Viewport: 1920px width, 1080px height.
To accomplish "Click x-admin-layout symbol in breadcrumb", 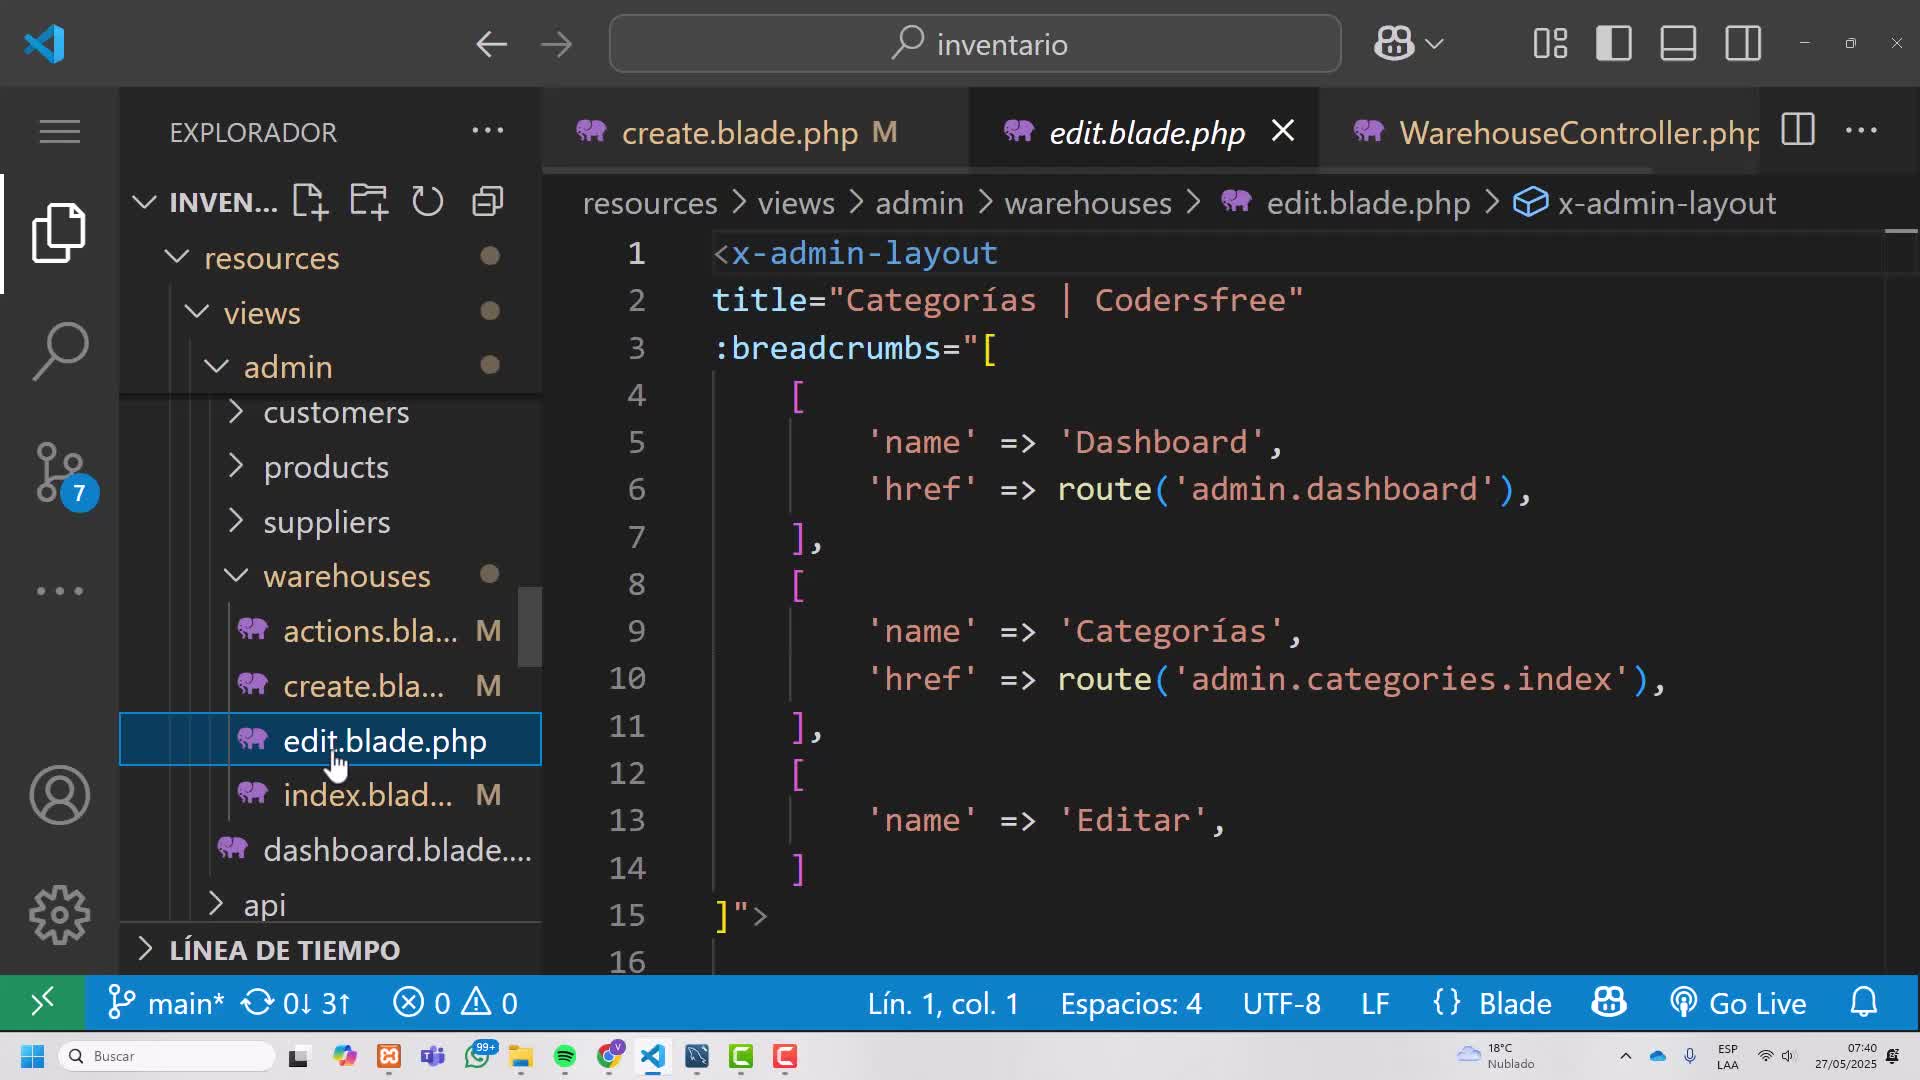I will (x=1667, y=203).
